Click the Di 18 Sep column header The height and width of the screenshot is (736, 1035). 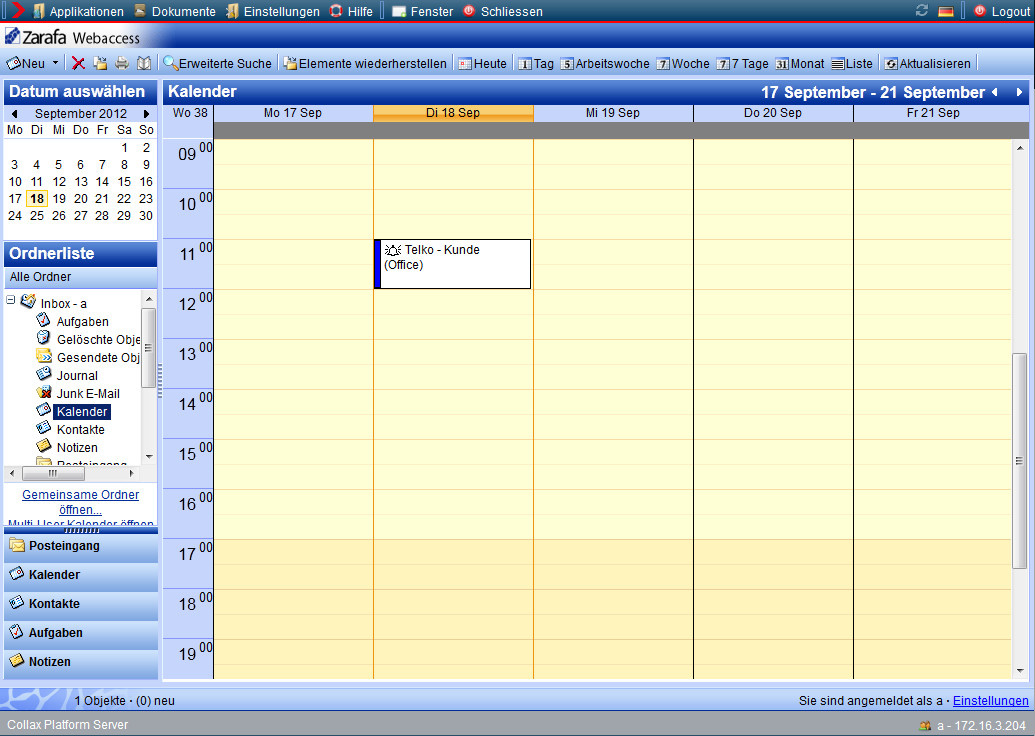tap(453, 113)
